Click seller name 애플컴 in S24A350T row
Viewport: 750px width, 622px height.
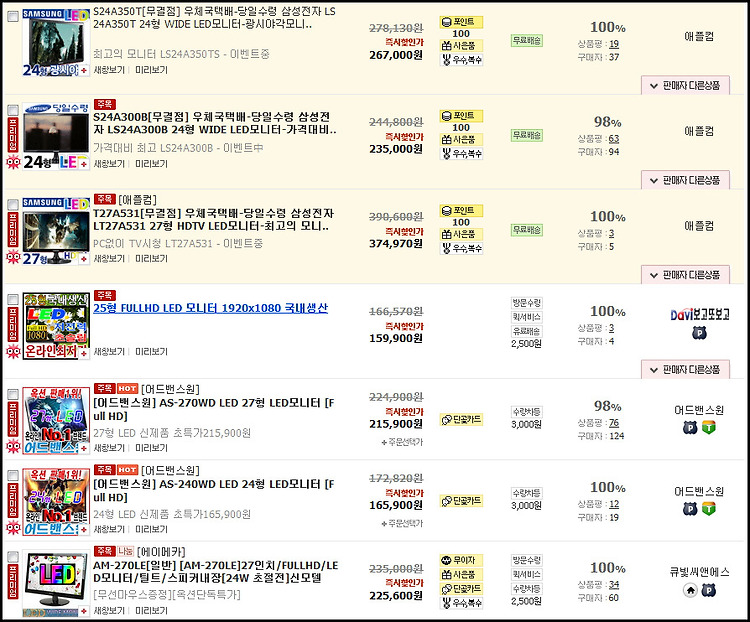pos(699,36)
